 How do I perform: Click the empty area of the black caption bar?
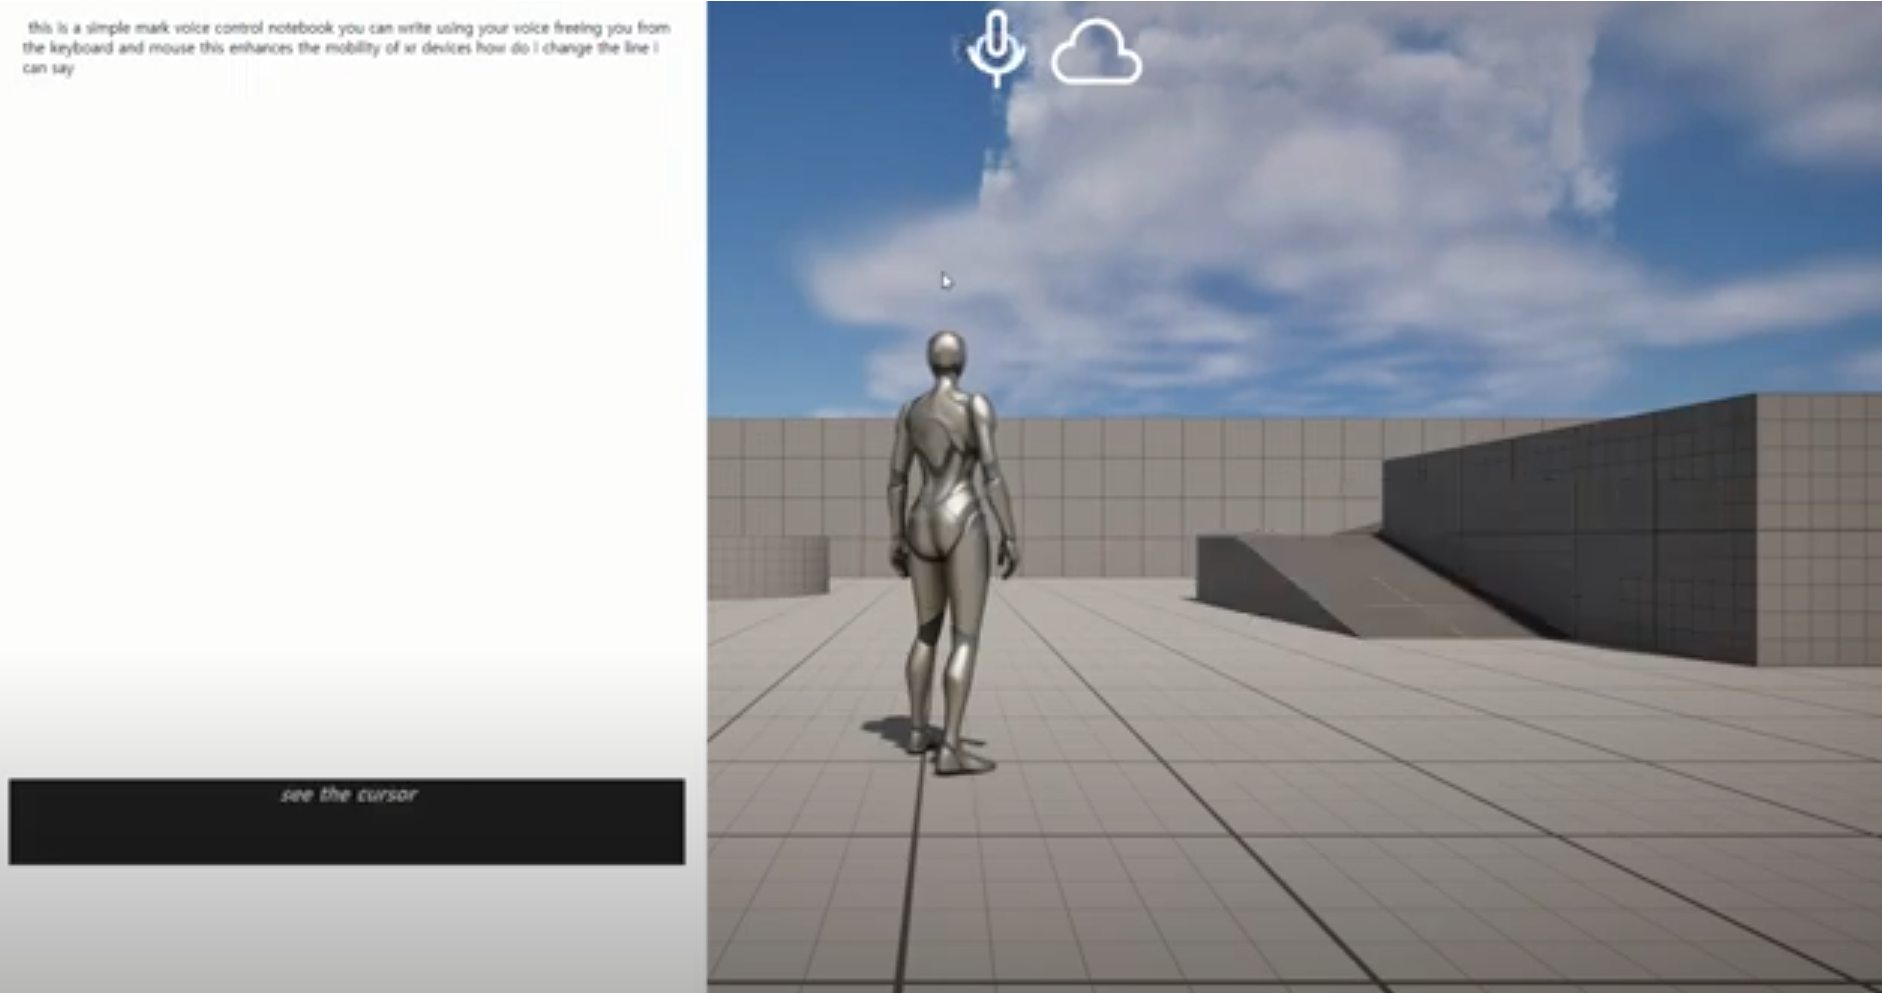pos(346,836)
